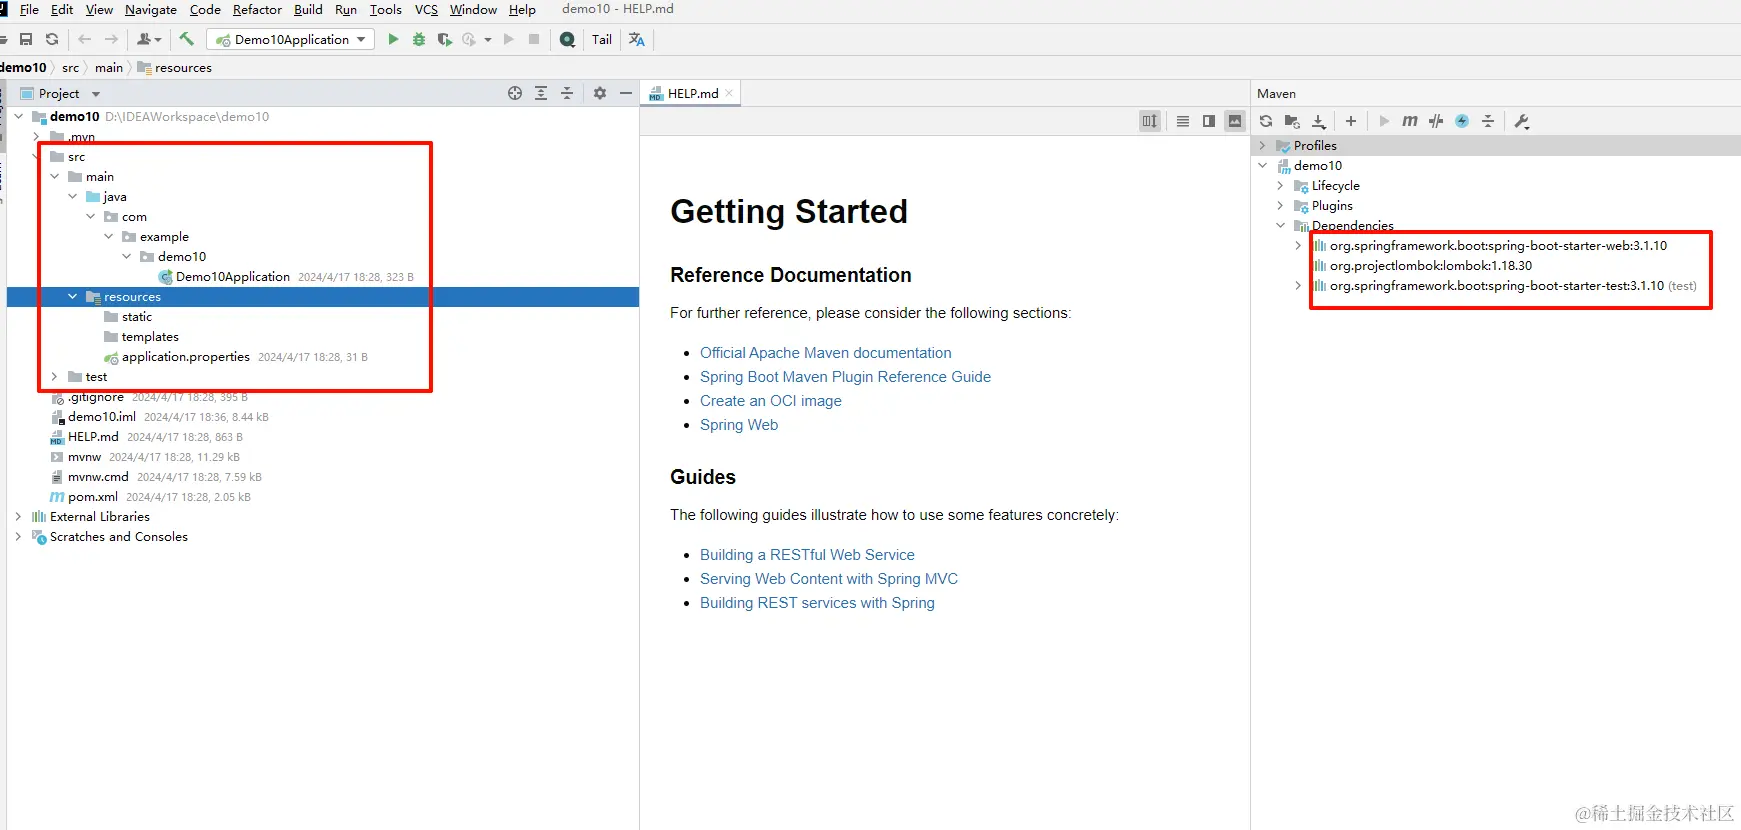Click the Synchronize/Reload from disk icon

(x=52, y=39)
